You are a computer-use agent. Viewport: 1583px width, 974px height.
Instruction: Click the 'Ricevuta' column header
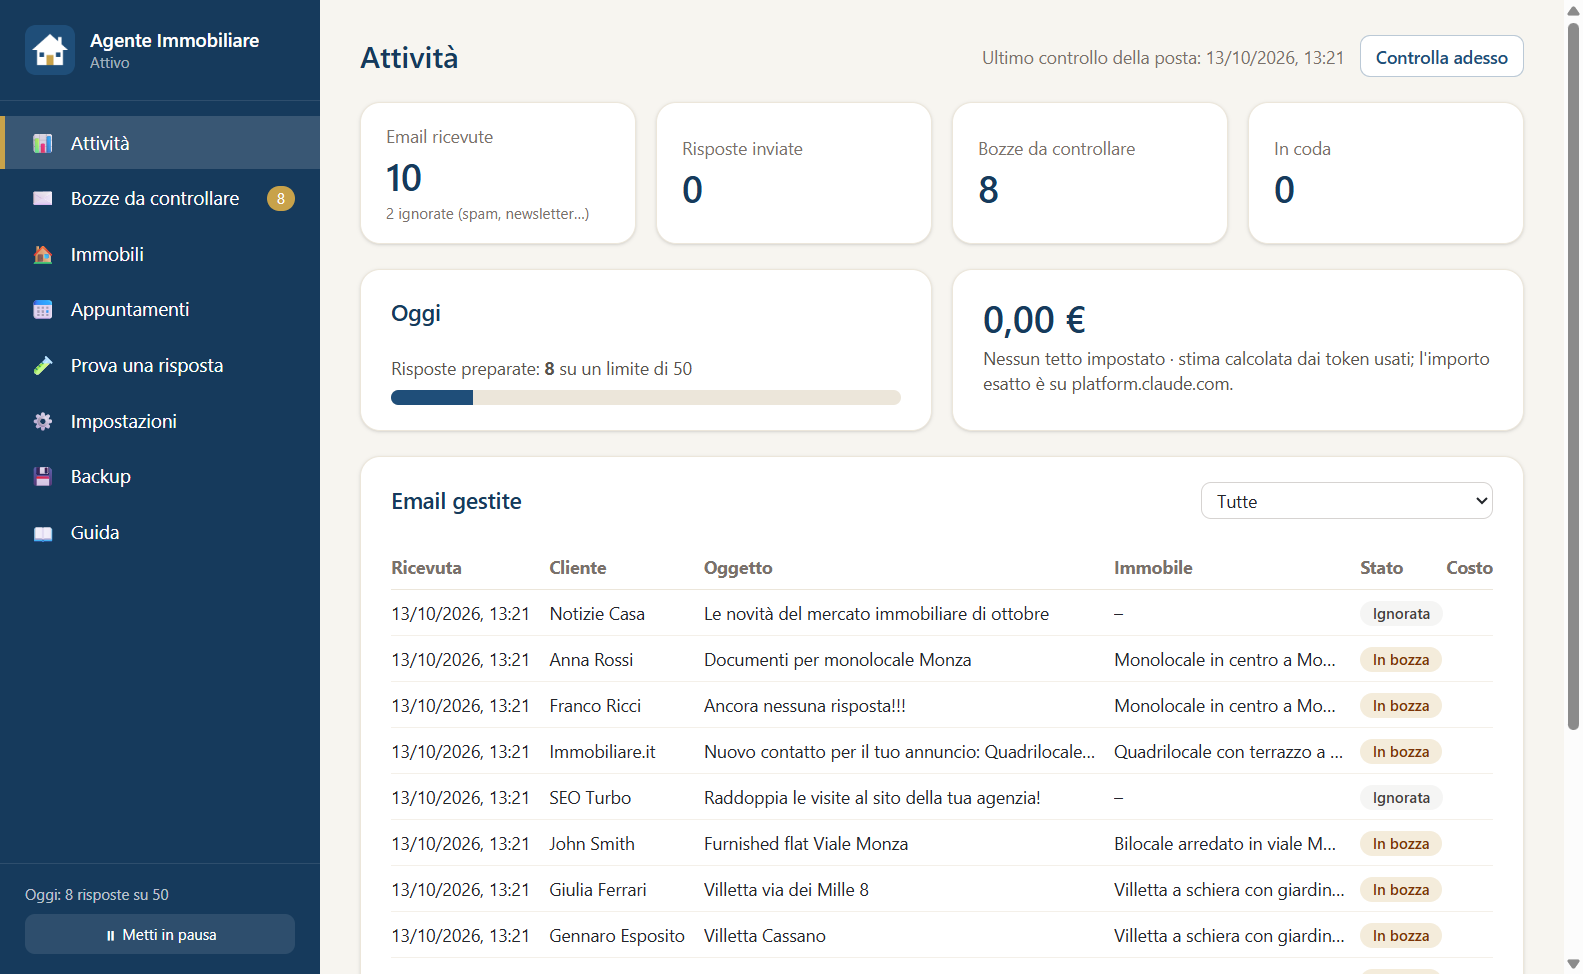click(x=427, y=568)
